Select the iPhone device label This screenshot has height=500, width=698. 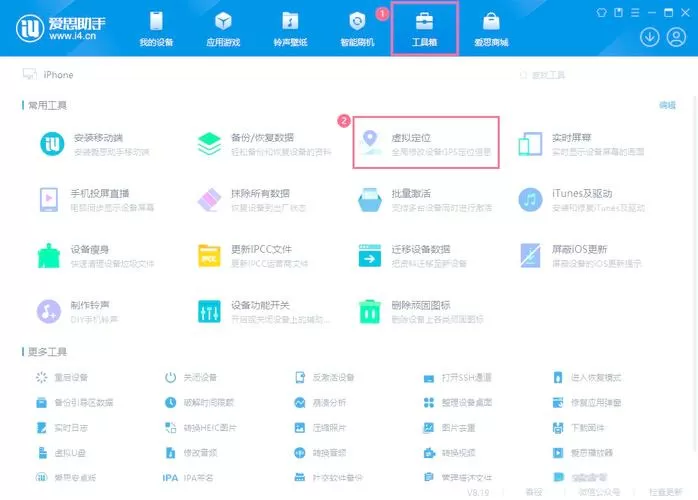(58, 75)
